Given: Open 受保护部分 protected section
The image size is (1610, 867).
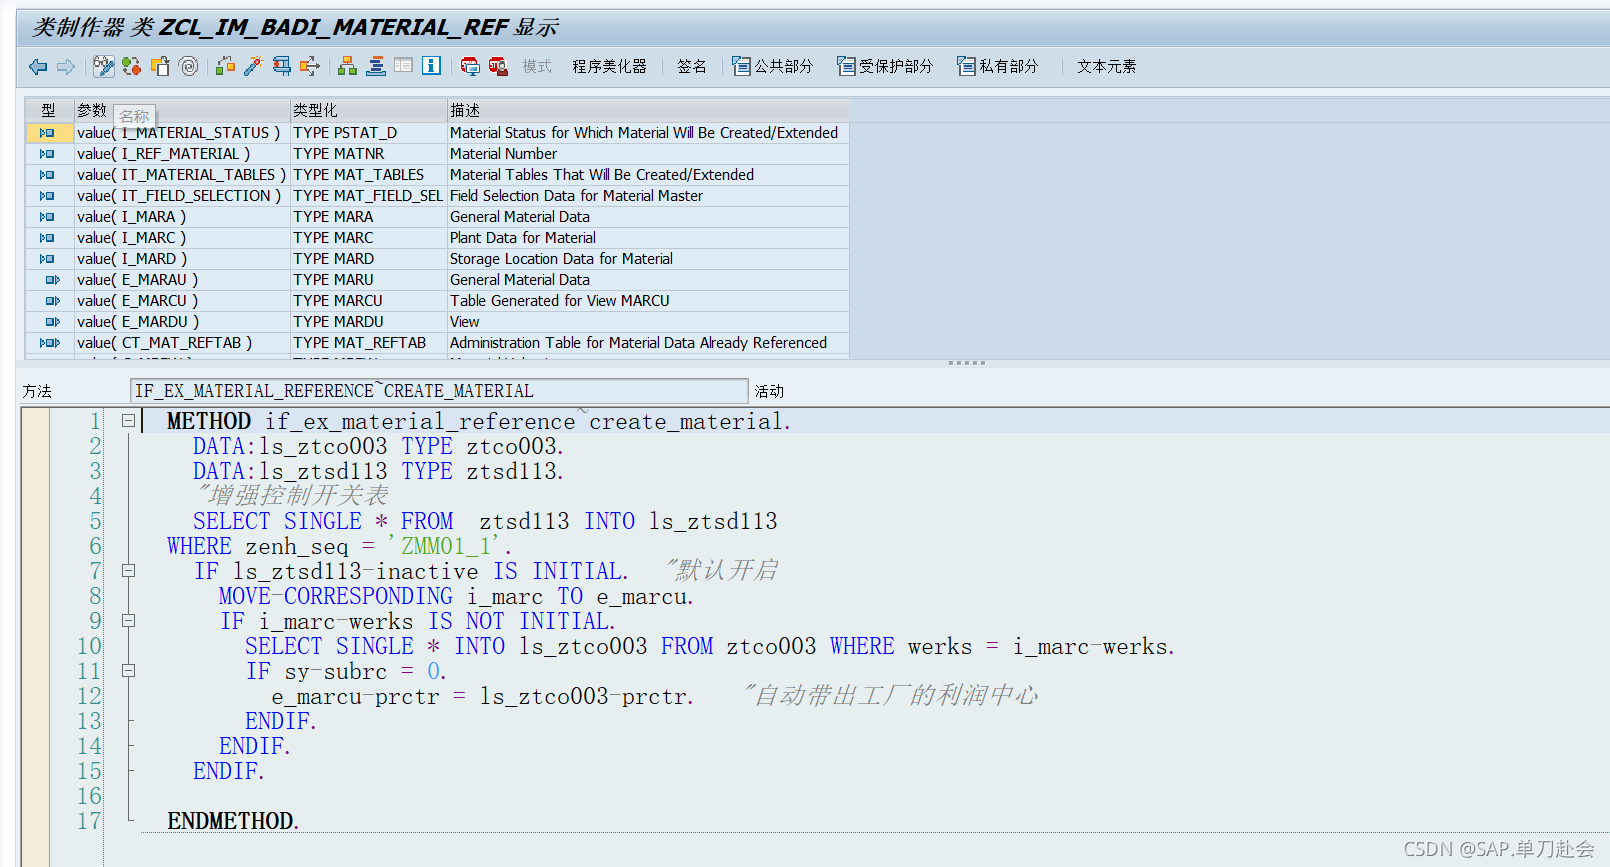Looking at the screenshot, I should [884, 67].
